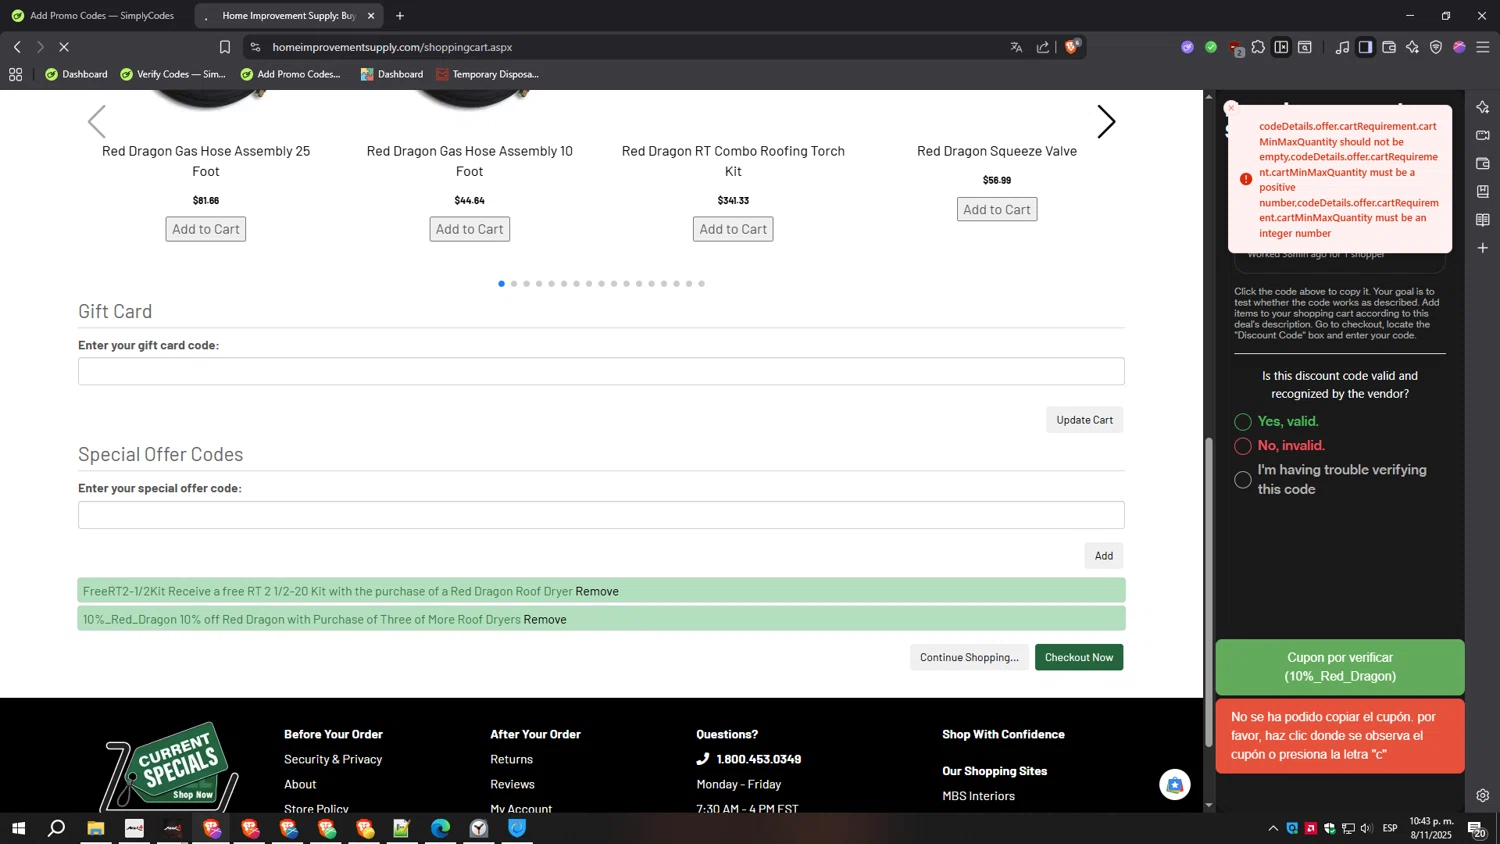Image resolution: width=1500 pixels, height=844 pixels.
Task: Click Continue Shopping button
Action: pos(969,657)
